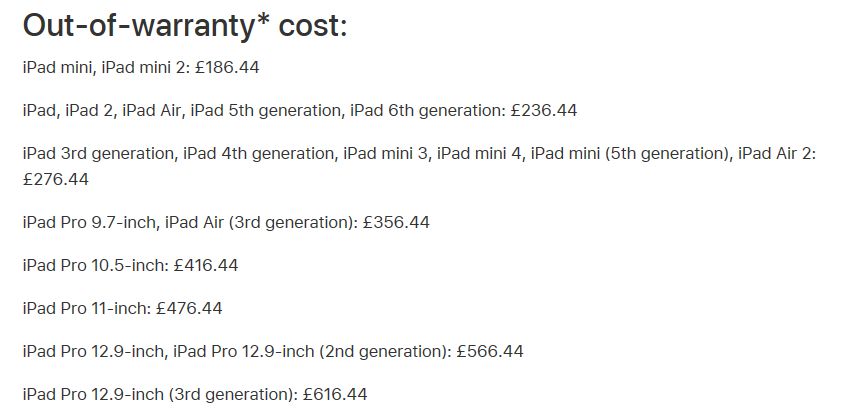The width and height of the screenshot is (858, 420).
Task: Click iPad Pro 12.9-inch (2nd generation) text
Action: pos(310,351)
